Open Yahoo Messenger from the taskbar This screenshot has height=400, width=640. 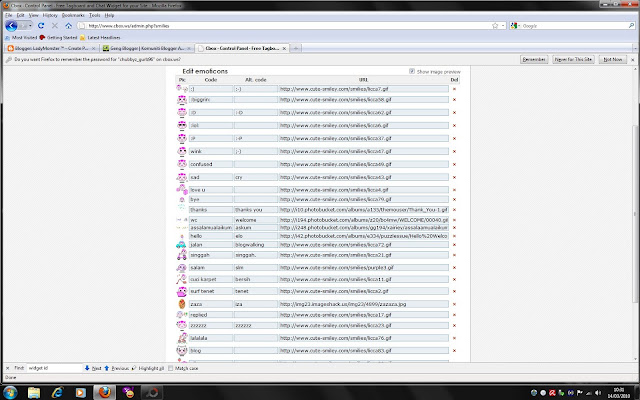(128, 393)
